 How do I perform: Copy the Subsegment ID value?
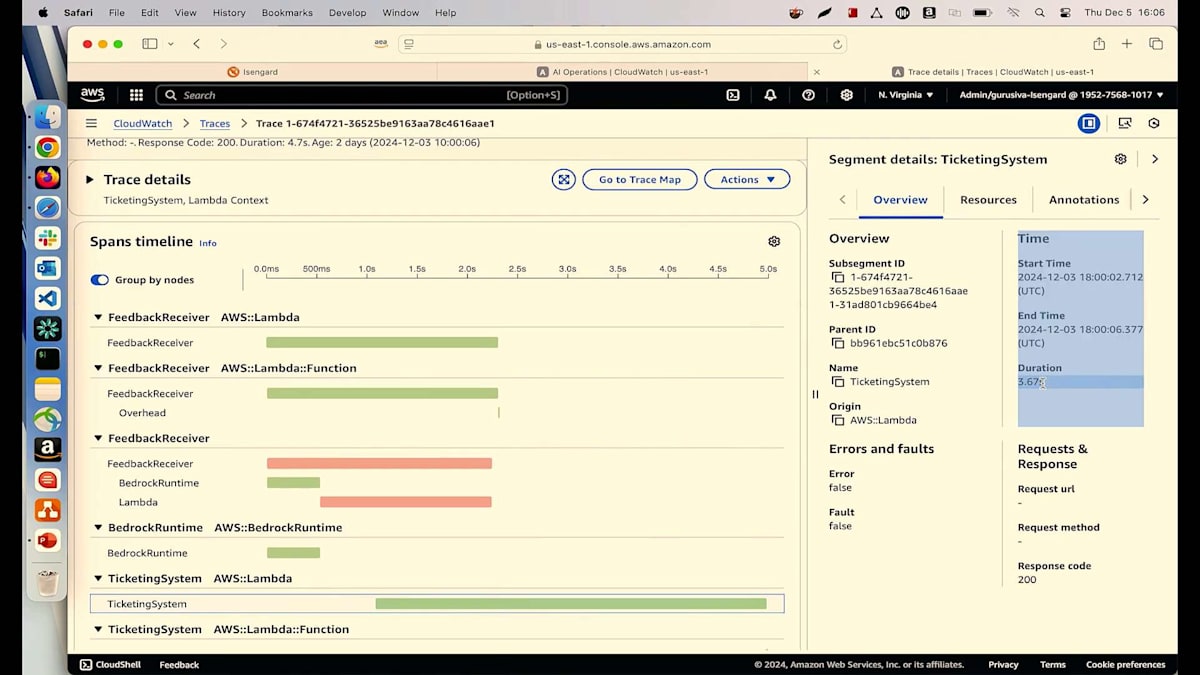coord(838,277)
